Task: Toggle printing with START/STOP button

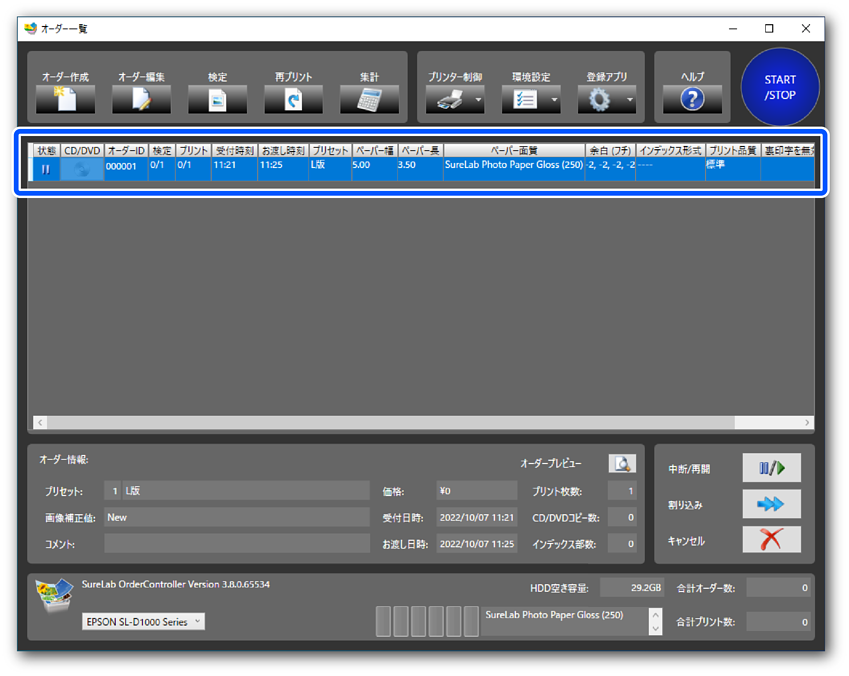Action: (x=780, y=88)
